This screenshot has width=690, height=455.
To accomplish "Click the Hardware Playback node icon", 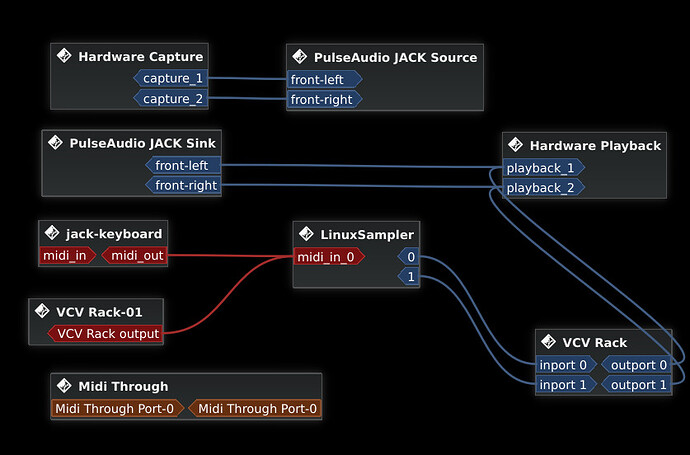I will point(515,144).
